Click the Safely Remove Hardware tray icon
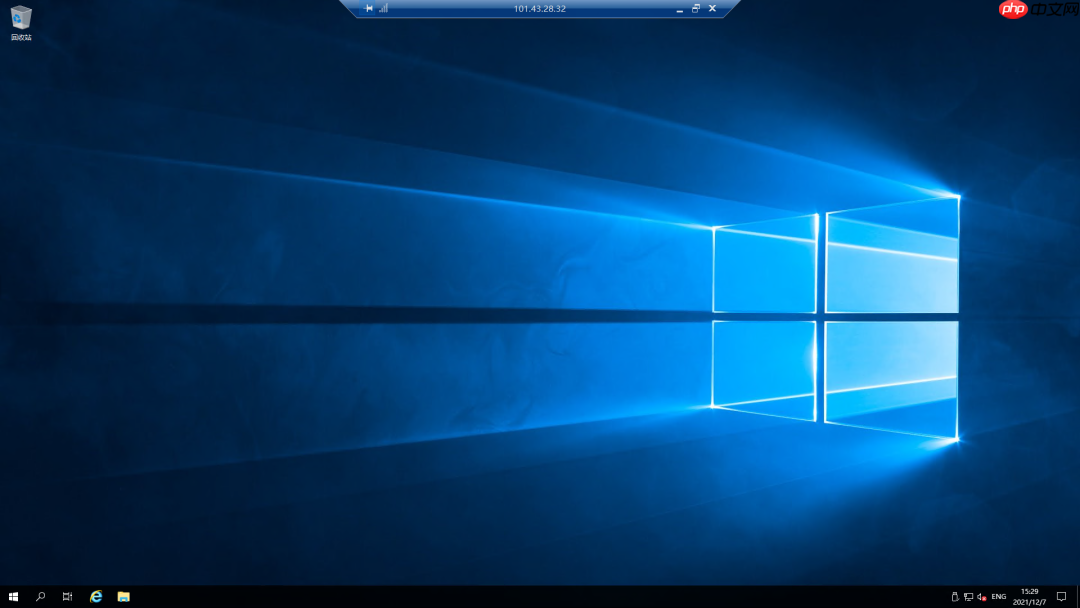This screenshot has height=608, width=1080. (x=955, y=596)
